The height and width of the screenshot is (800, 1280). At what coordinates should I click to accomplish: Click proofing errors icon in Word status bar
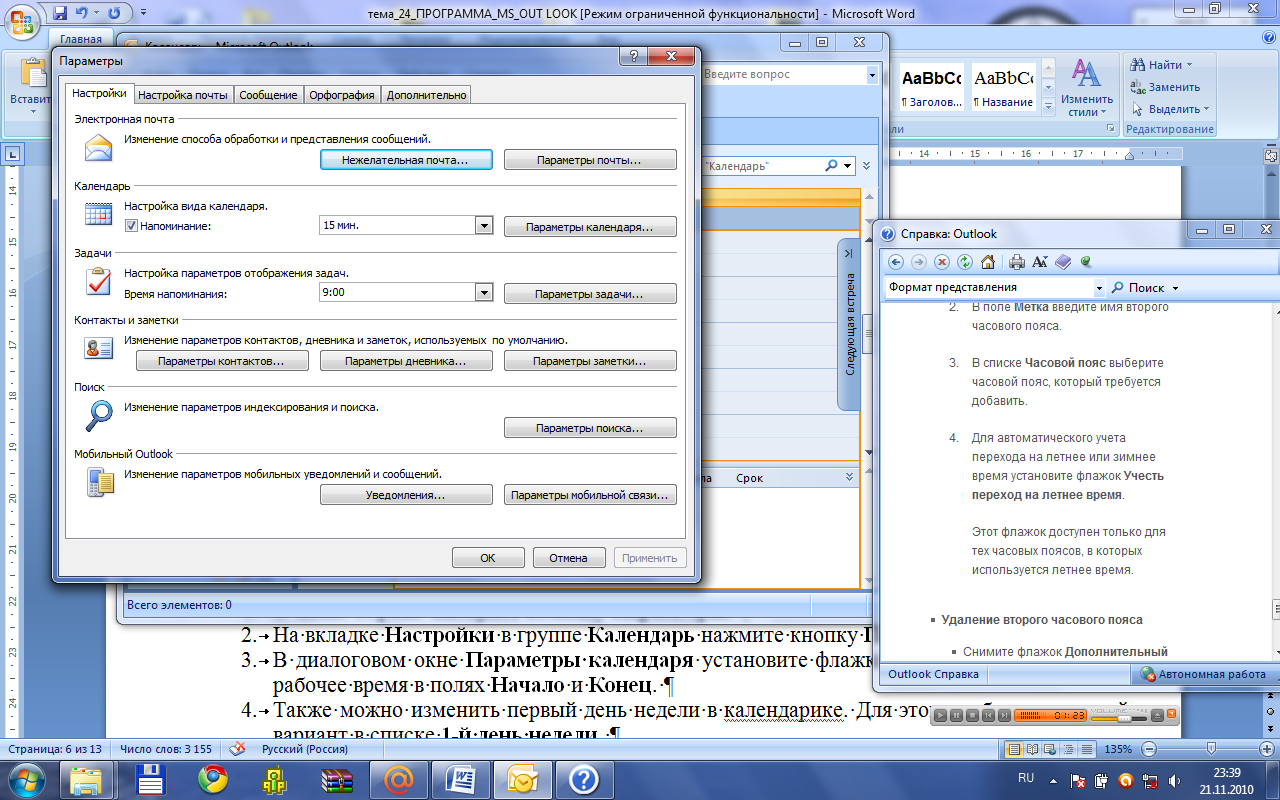(238, 748)
